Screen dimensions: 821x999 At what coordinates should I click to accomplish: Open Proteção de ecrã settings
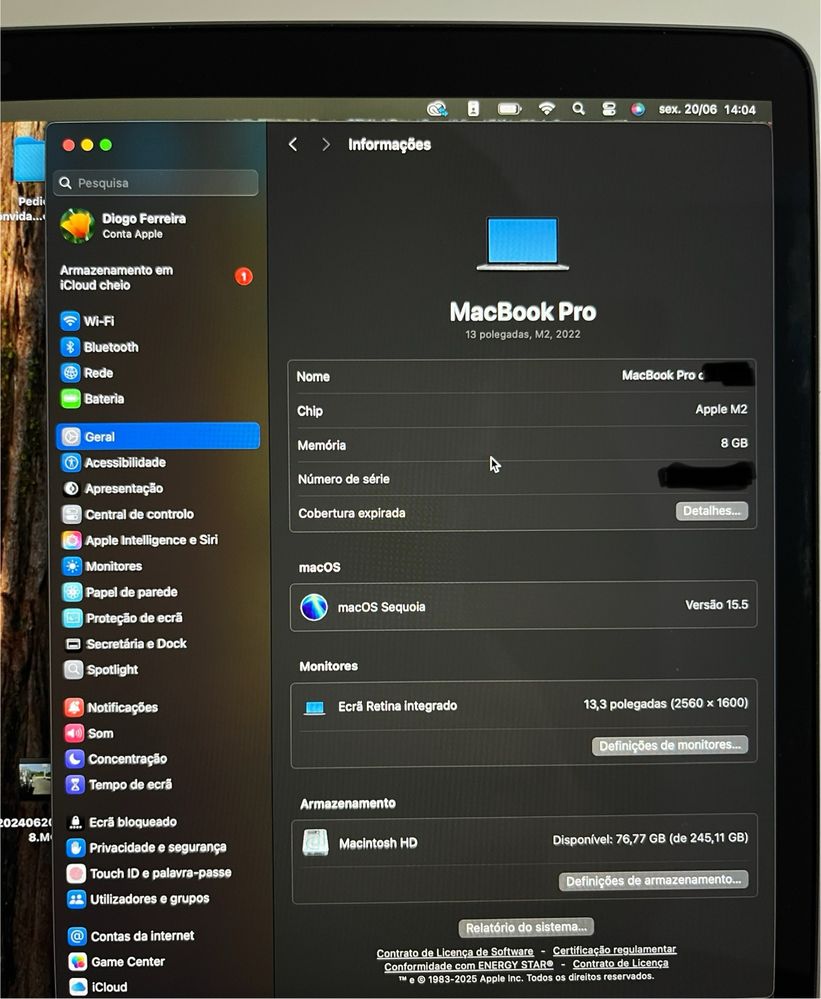pos(123,618)
